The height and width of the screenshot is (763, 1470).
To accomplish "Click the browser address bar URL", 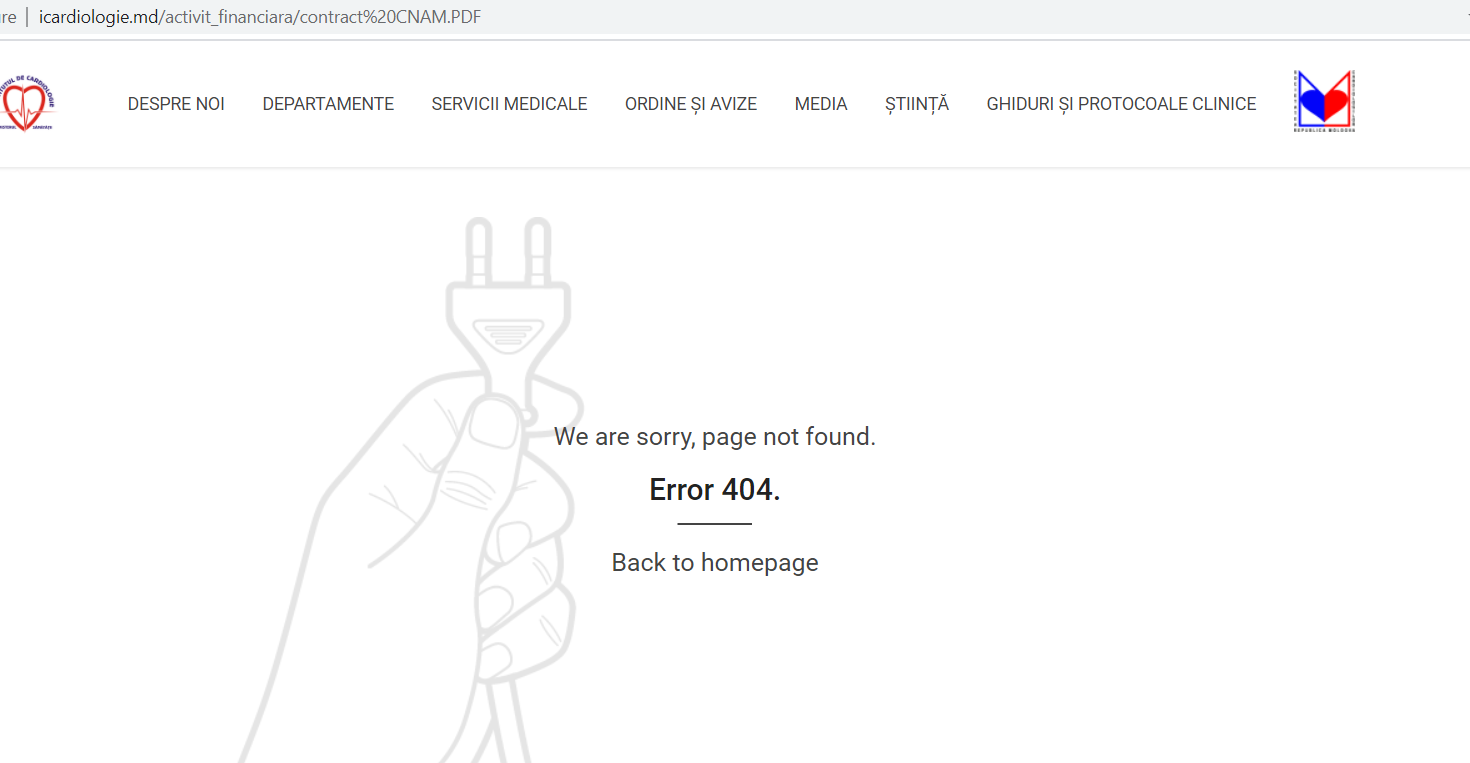I will click(x=260, y=18).
